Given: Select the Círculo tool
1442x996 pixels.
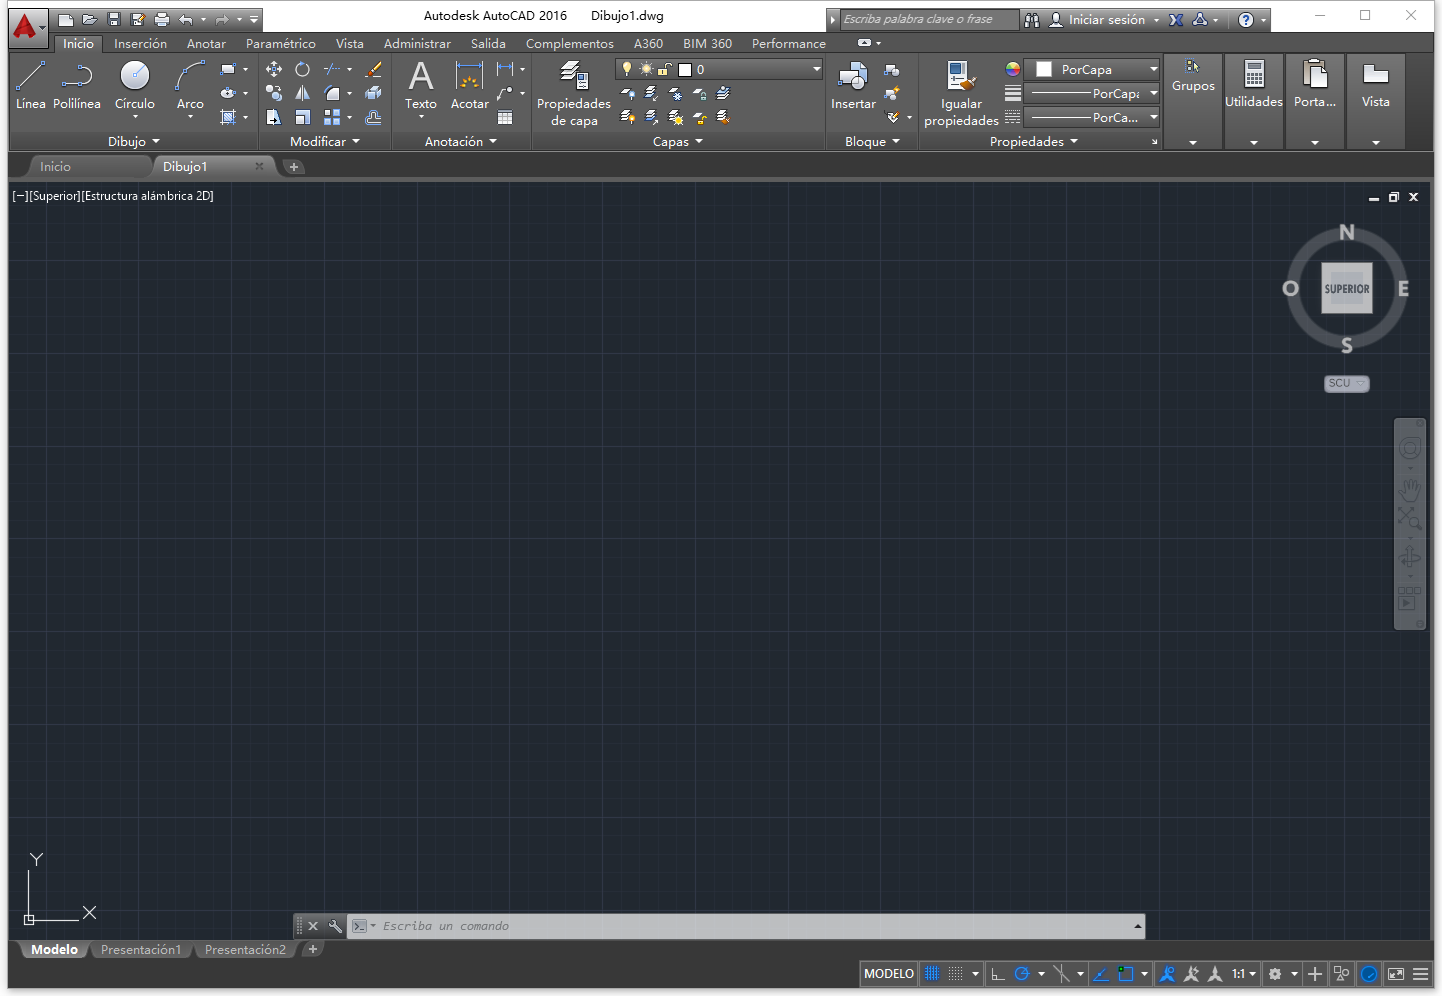Looking at the screenshot, I should coord(134,85).
